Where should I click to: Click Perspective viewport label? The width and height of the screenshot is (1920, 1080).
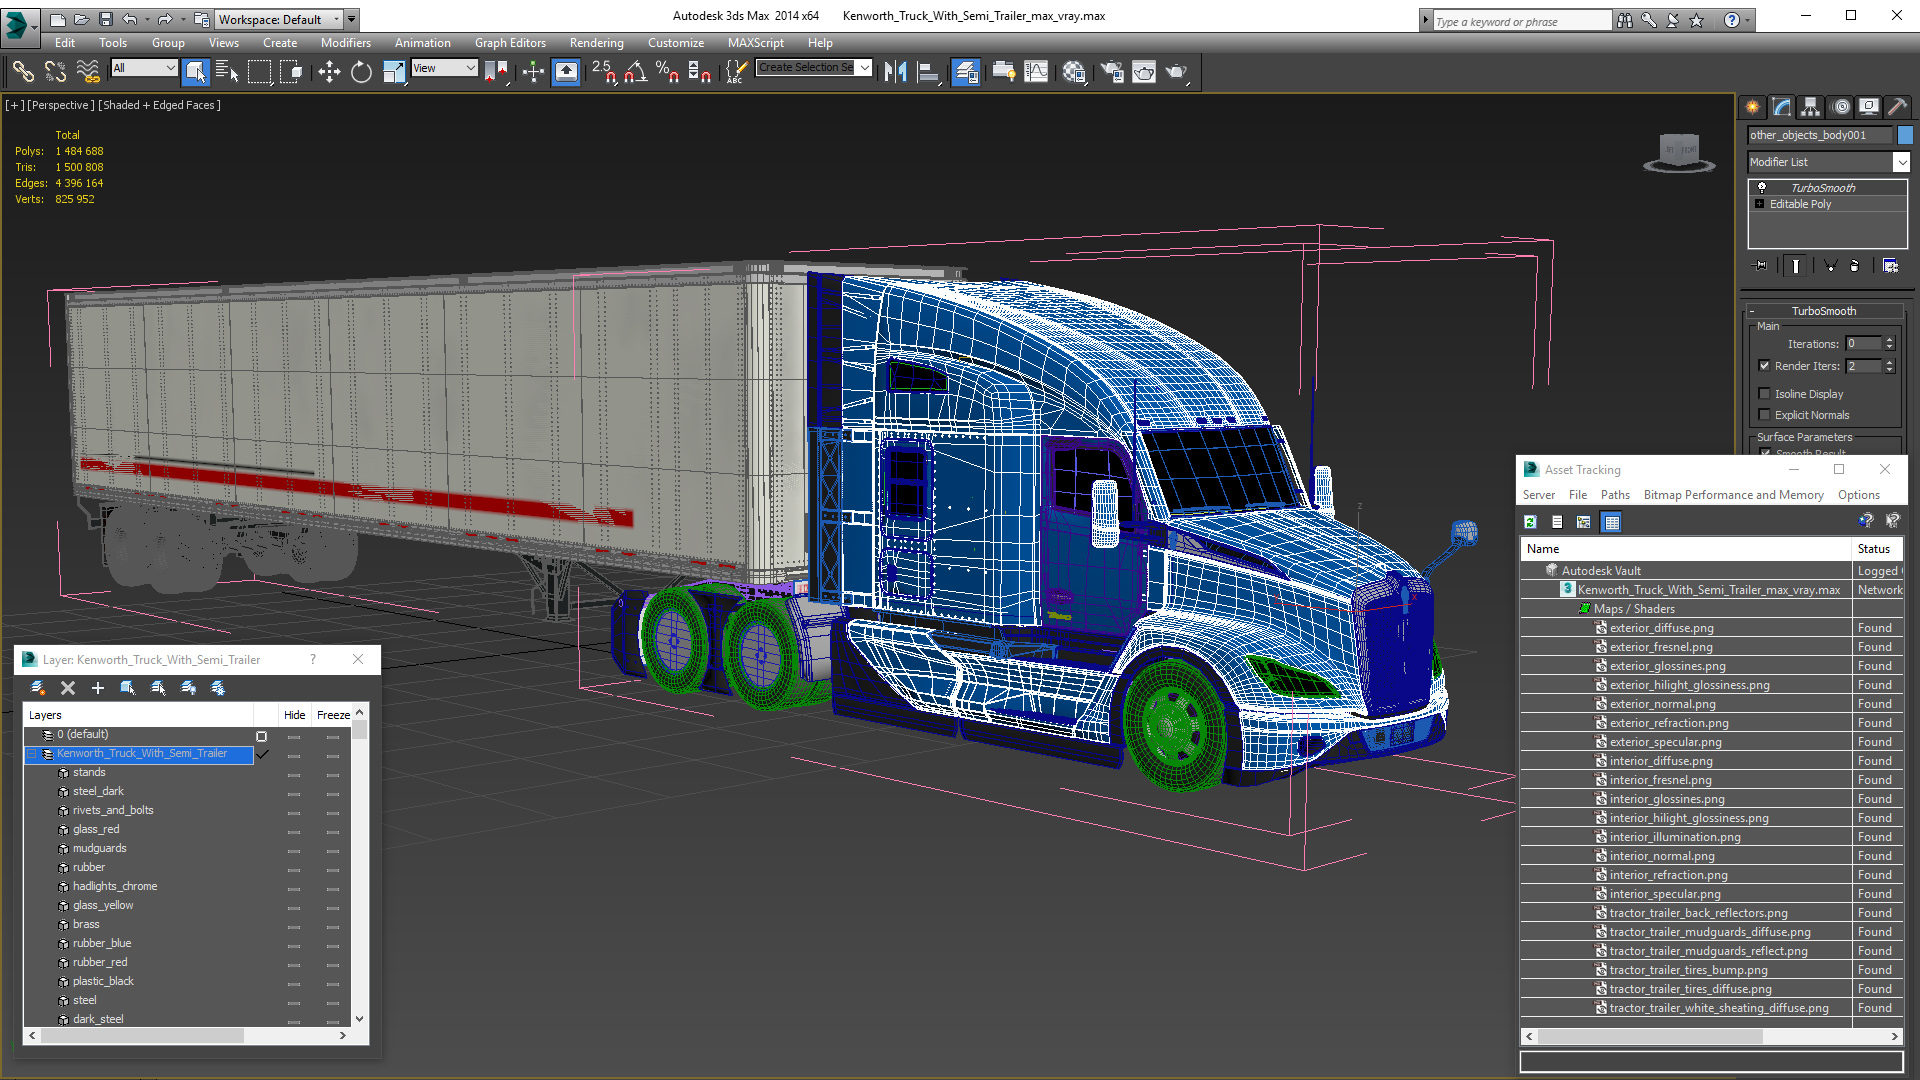(x=61, y=105)
